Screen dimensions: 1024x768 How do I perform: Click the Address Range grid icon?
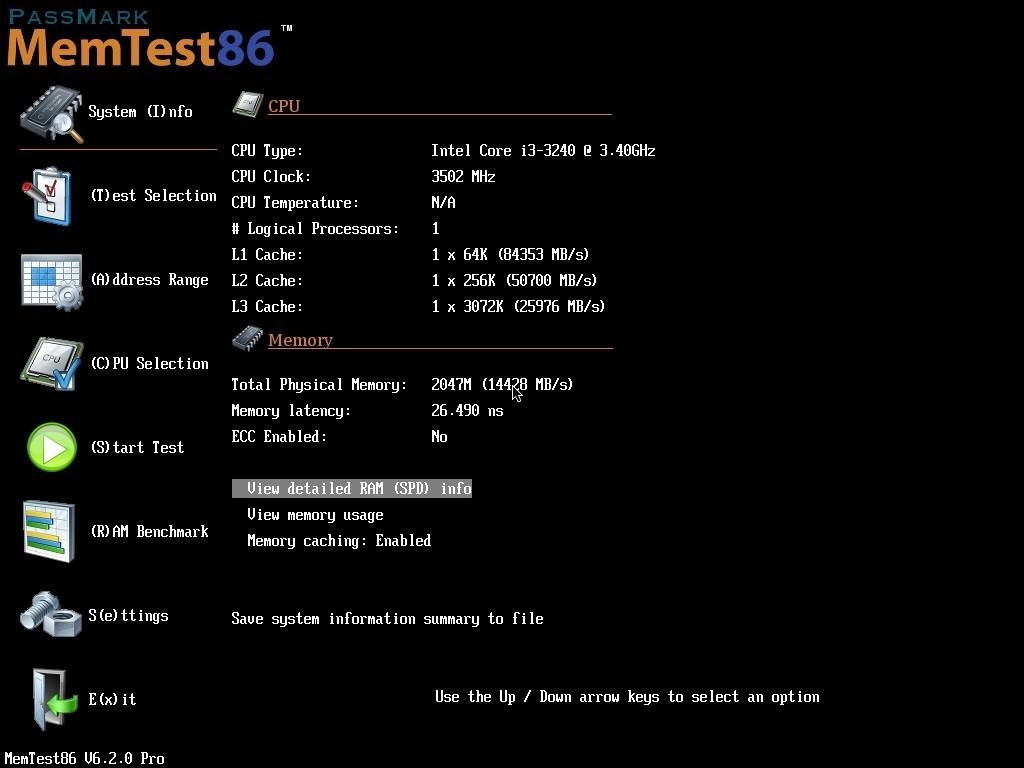(x=52, y=281)
